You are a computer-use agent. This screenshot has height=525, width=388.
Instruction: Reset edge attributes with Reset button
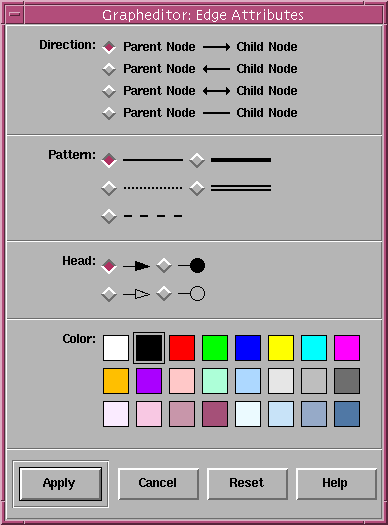click(248, 483)
